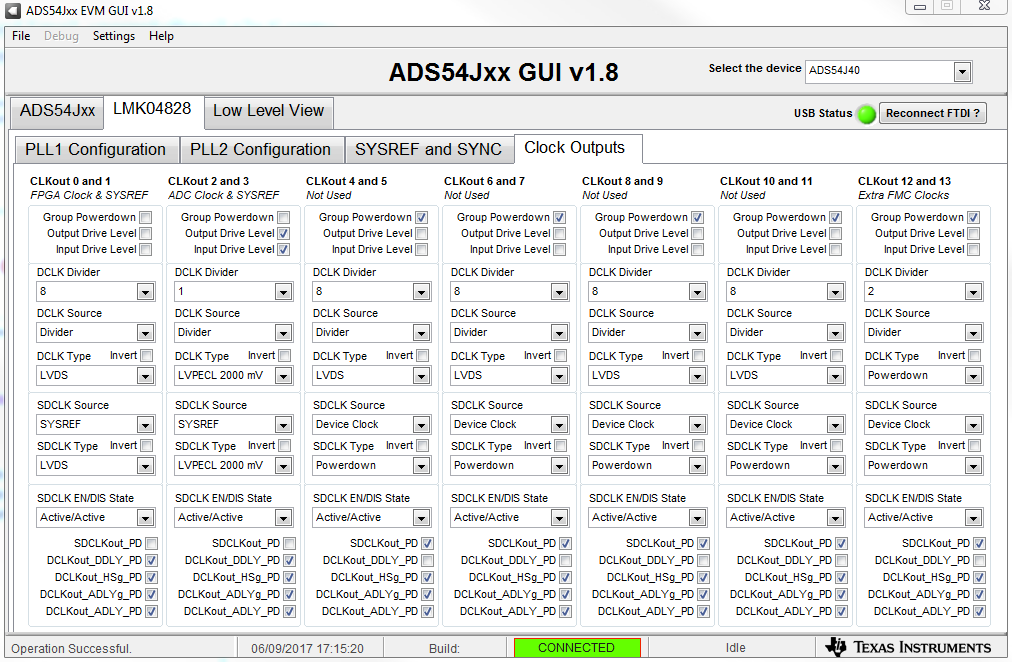Viewport: 1012px width, 662px height.
Task: Open the SDCLK EN/DIS State dropdown for CLKout 12 and 13
Action: (971, 517)
